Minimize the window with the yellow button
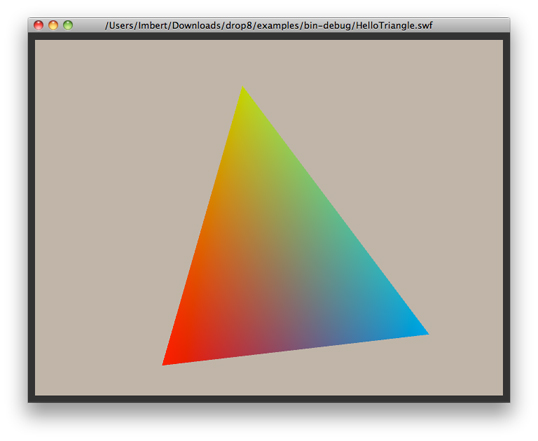This screenshot has height=441, width=538. click(x=53, y=25)
